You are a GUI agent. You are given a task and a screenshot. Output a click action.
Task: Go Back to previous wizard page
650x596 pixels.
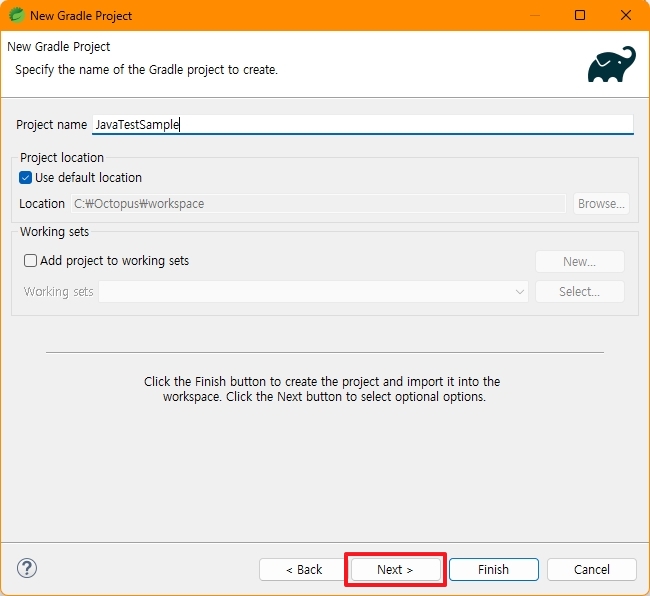point(304,569)
